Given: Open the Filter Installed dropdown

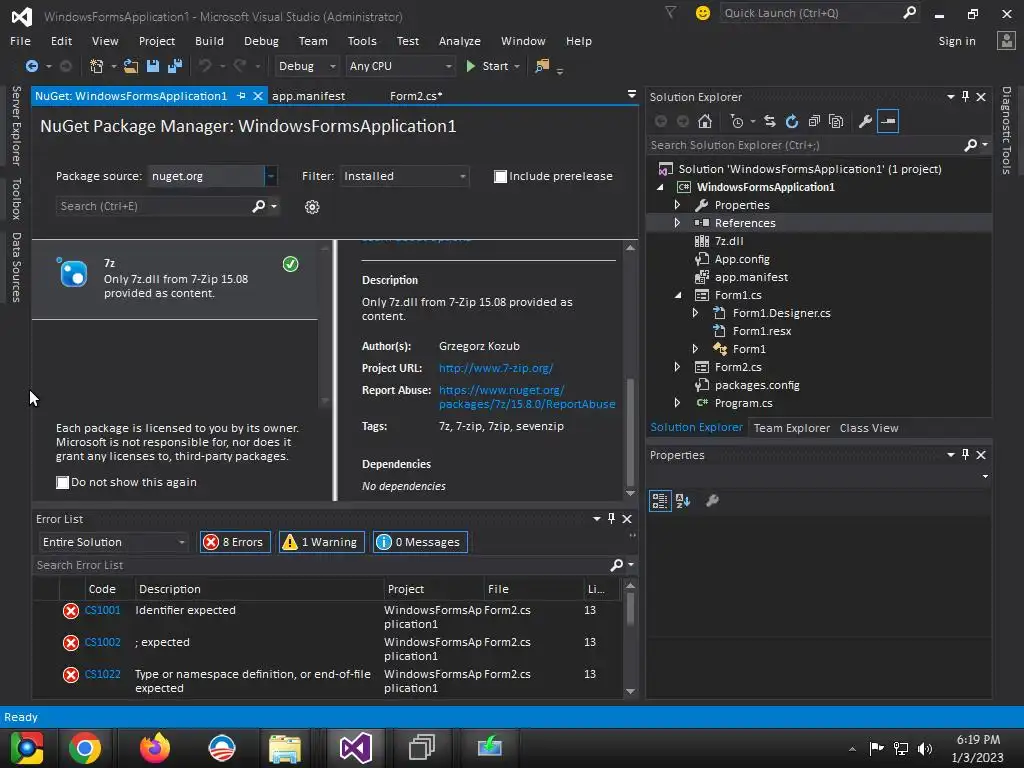Looking at the screenshot, I should click(x=462, y=176).
